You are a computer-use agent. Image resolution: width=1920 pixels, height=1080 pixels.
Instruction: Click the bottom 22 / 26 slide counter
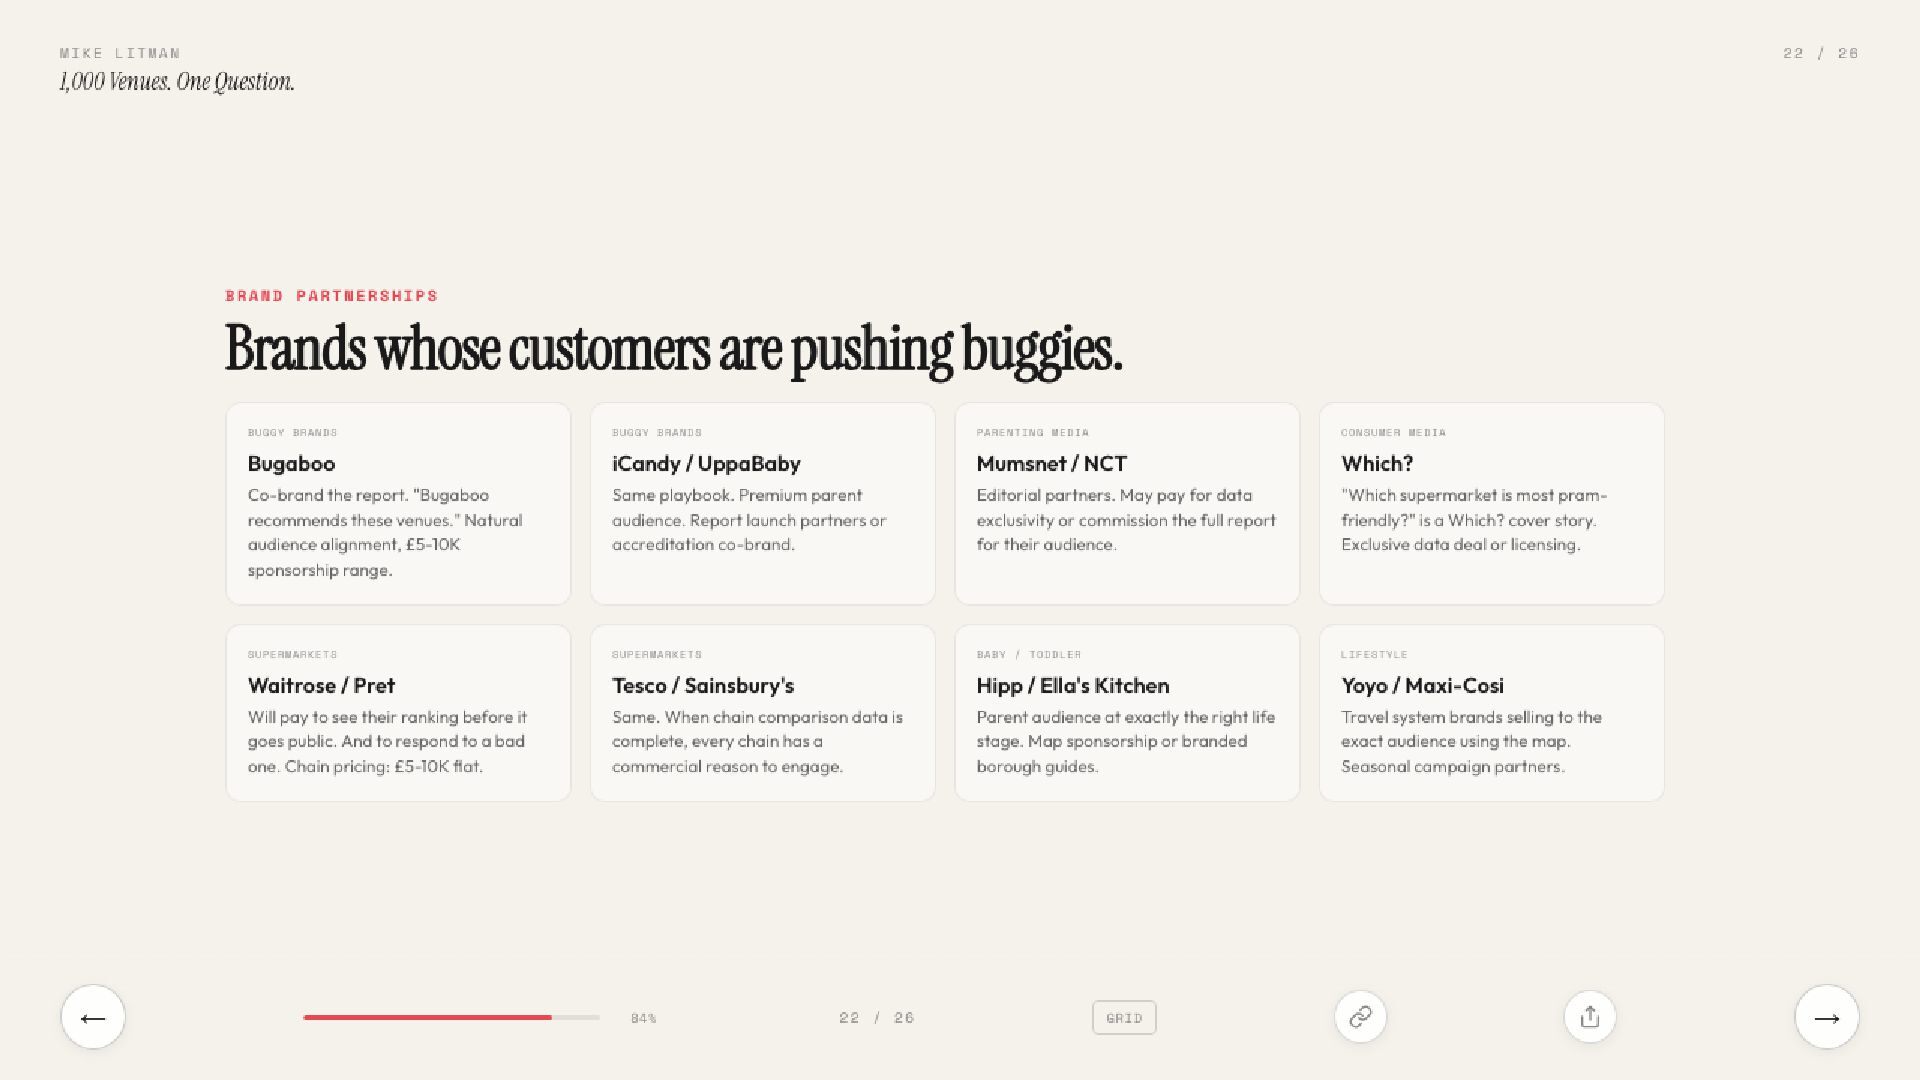[876, 1018]
